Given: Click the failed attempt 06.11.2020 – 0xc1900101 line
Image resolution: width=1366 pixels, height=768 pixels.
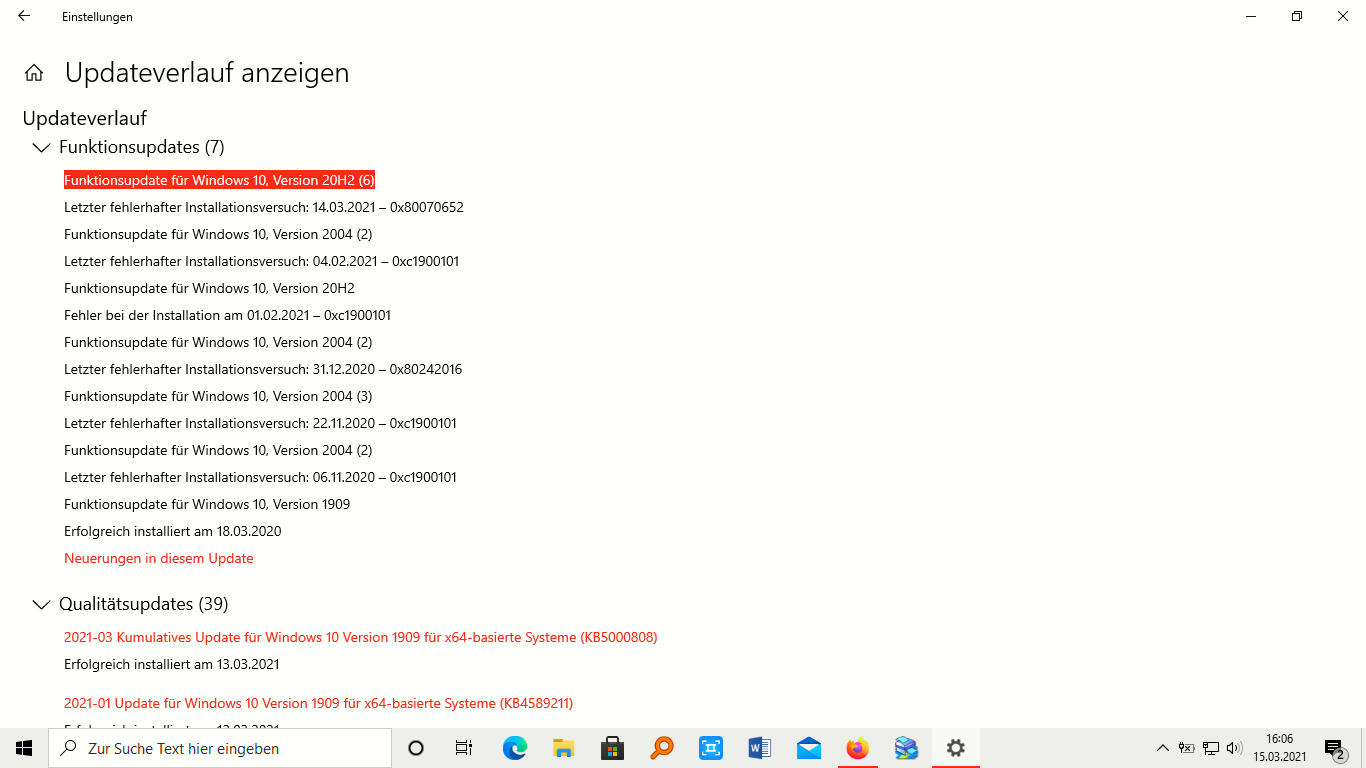Looking at the screenshot, I should pos(260,477).
